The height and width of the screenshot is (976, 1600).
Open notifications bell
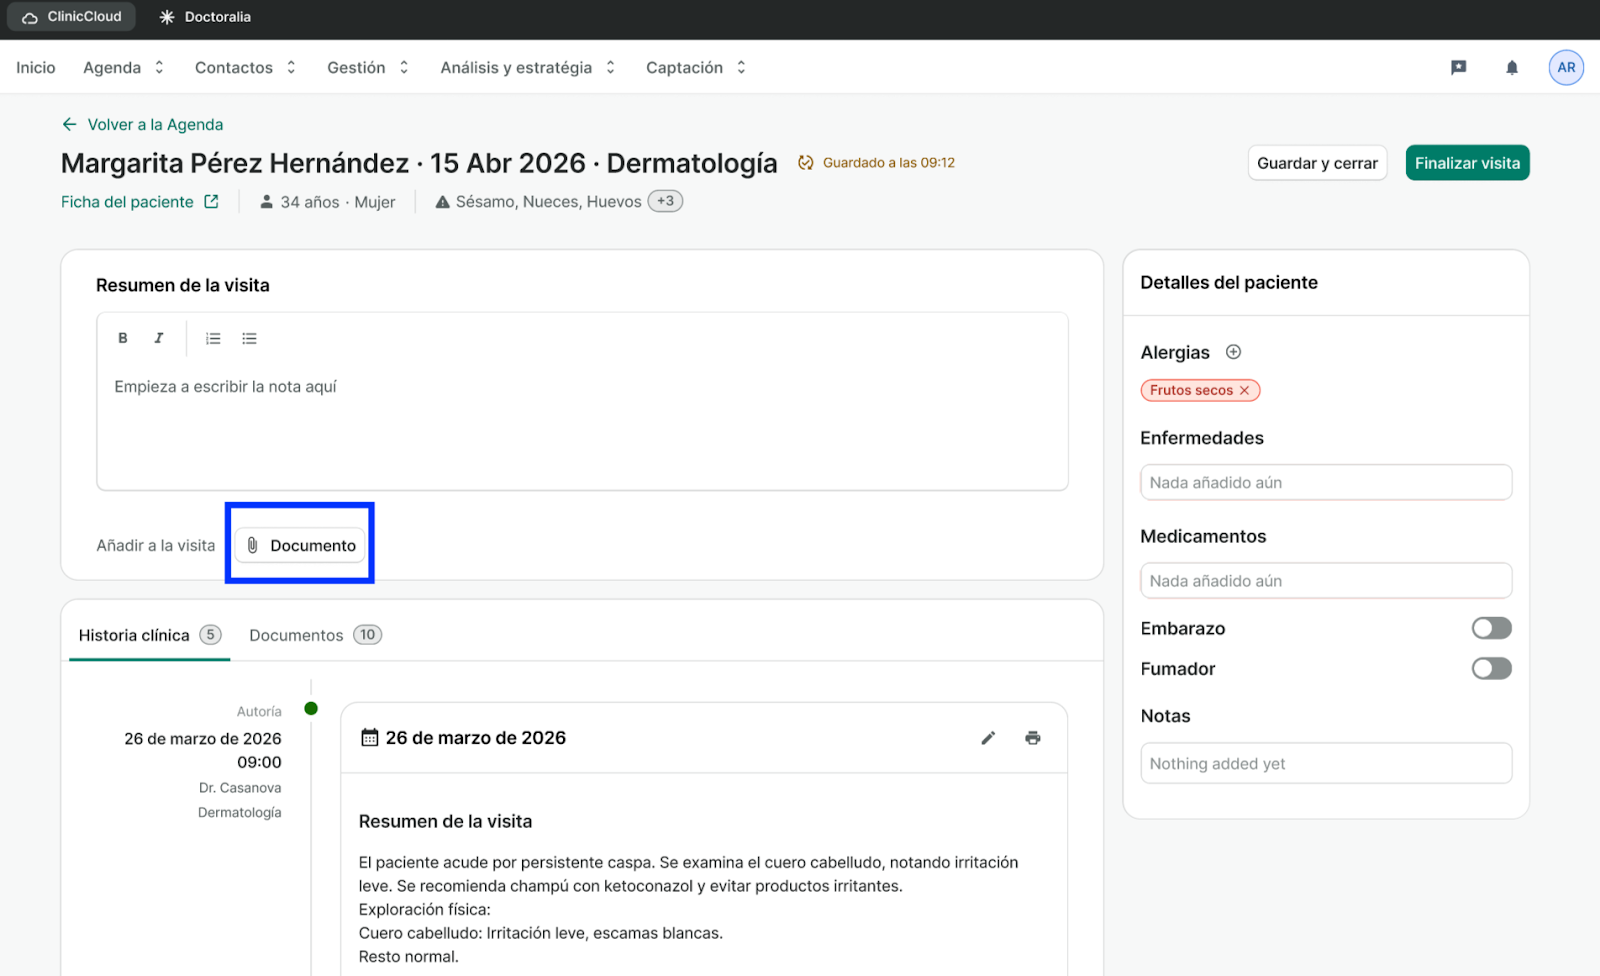1512,67
